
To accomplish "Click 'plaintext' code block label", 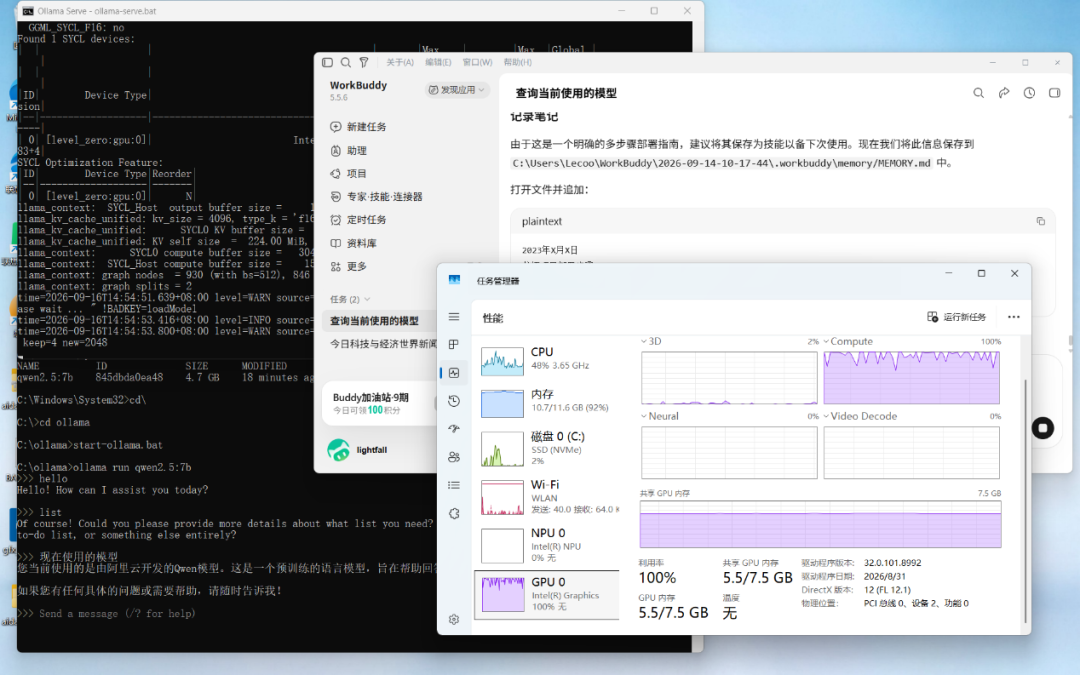I will coord(542,221).
